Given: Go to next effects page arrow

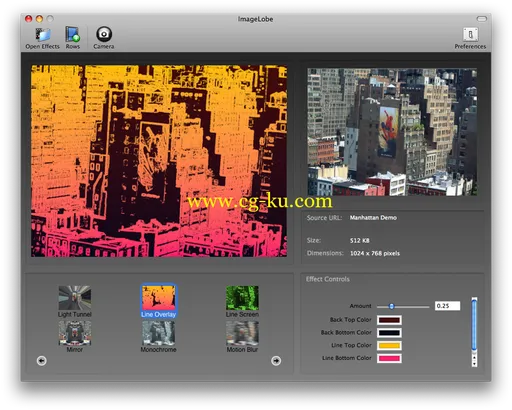Looking at the screenshot, I should (276, 361).
